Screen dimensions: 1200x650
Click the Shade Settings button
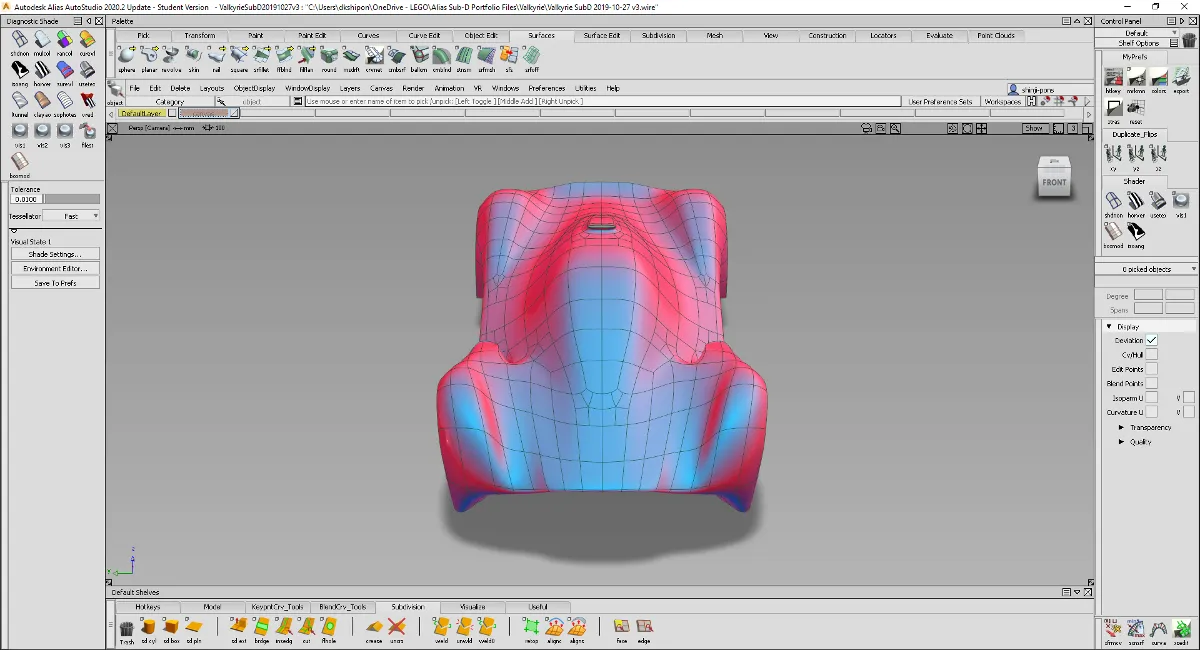pos(56,254)
